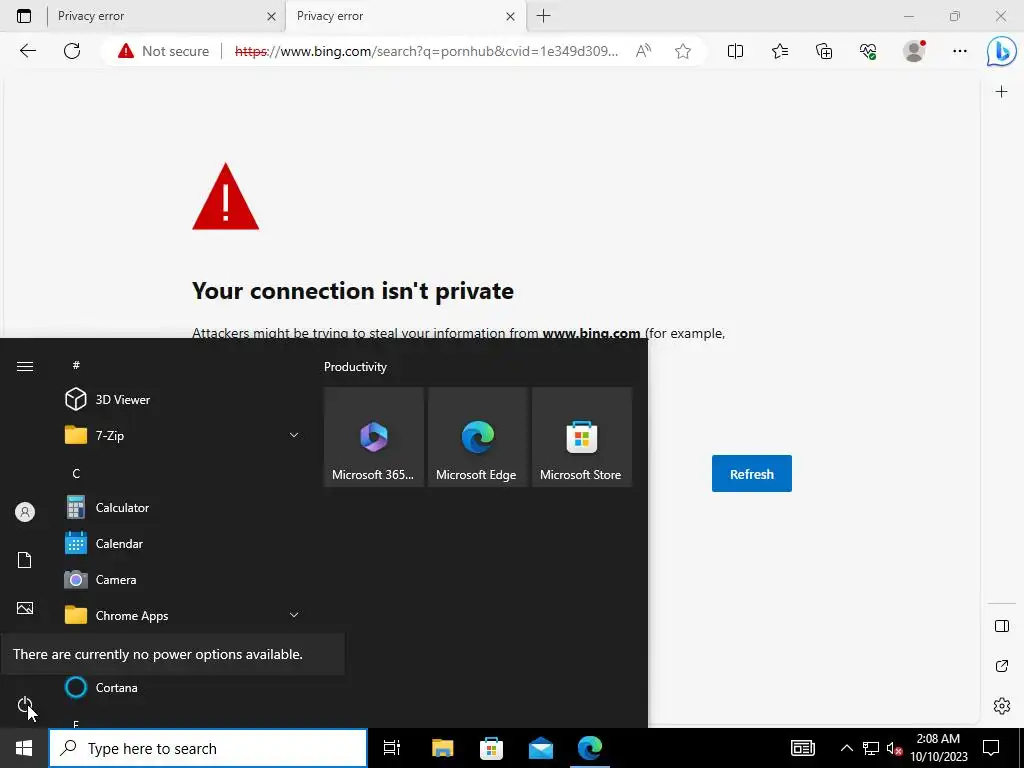Open Pictures icon in Start rail
The height and width of the screenshot is (768, 1024).
[25, 608]
